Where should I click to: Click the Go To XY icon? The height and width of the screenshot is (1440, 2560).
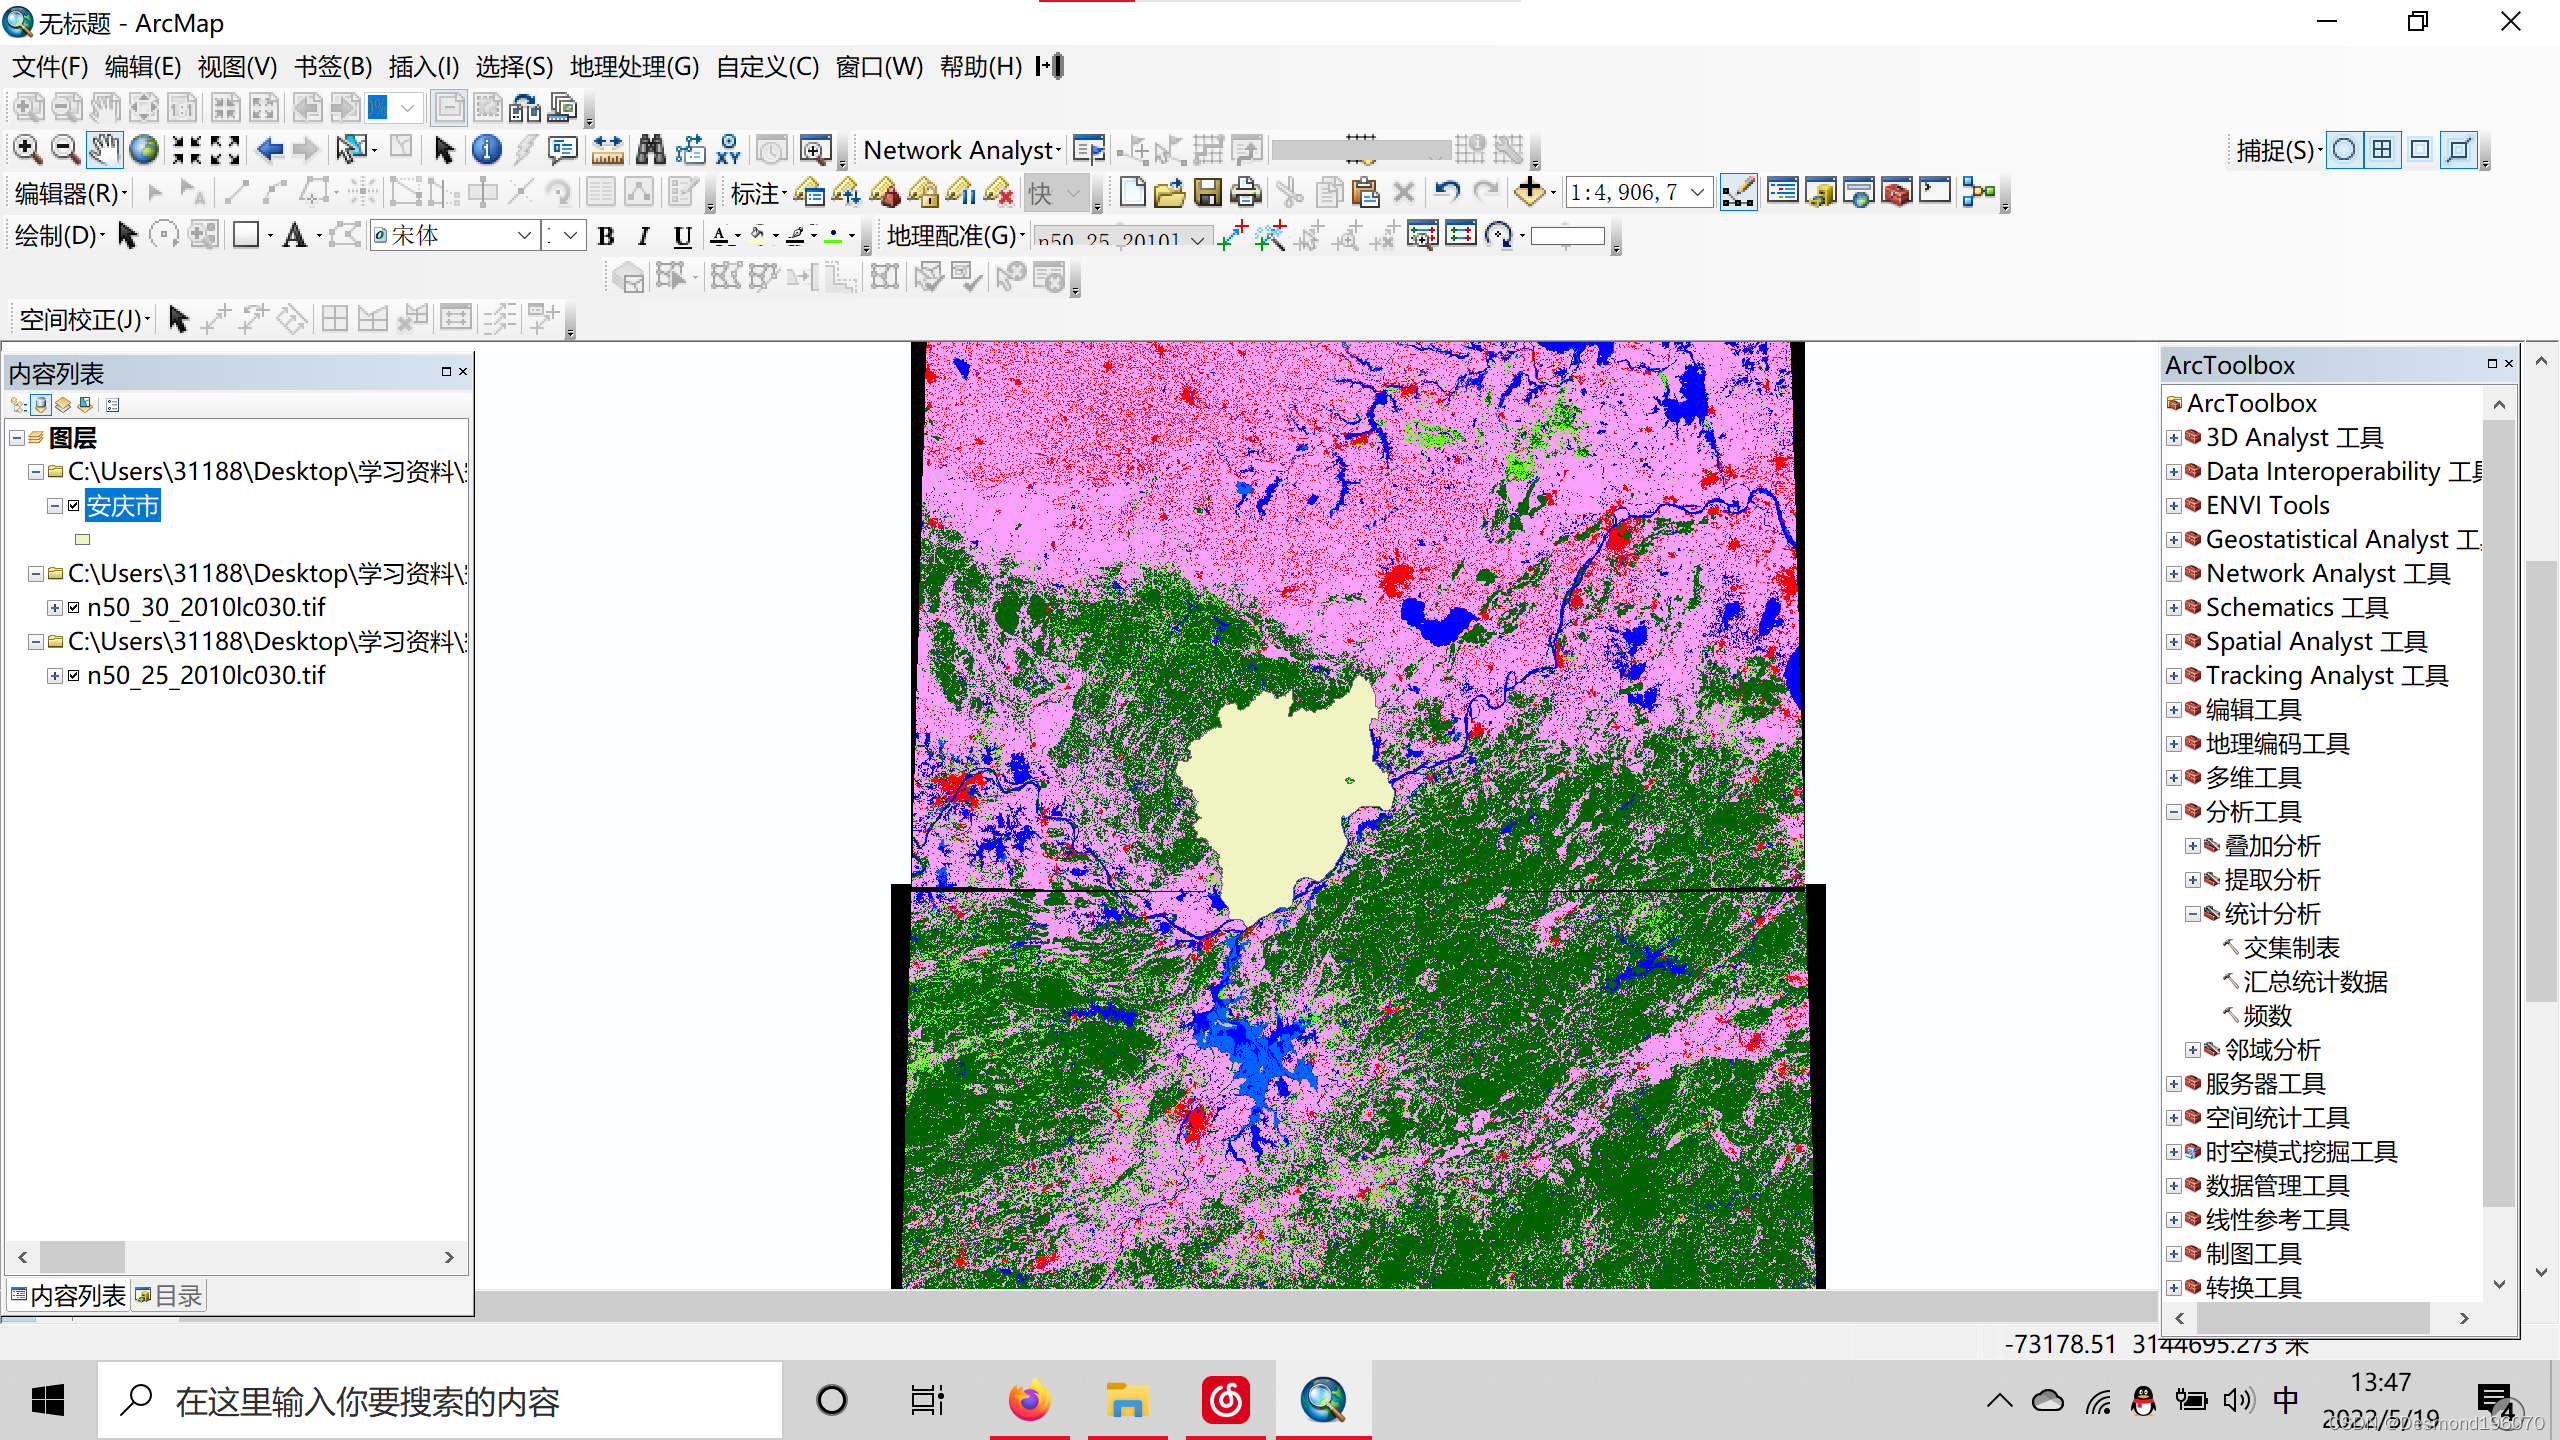pos(728,150)
